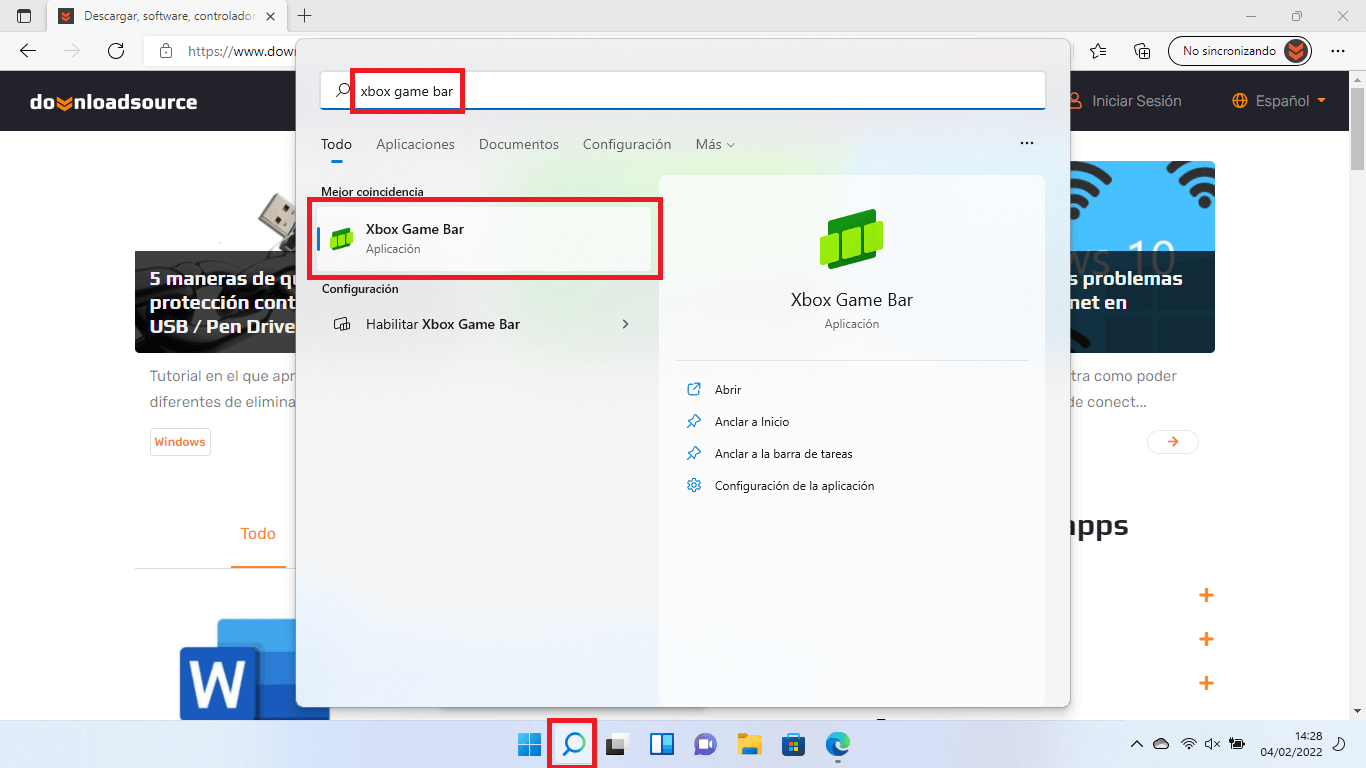1366x768 pixels.
Task: Click the Configuración de la aplicación gear icon
Action: (x=694, y=485)
